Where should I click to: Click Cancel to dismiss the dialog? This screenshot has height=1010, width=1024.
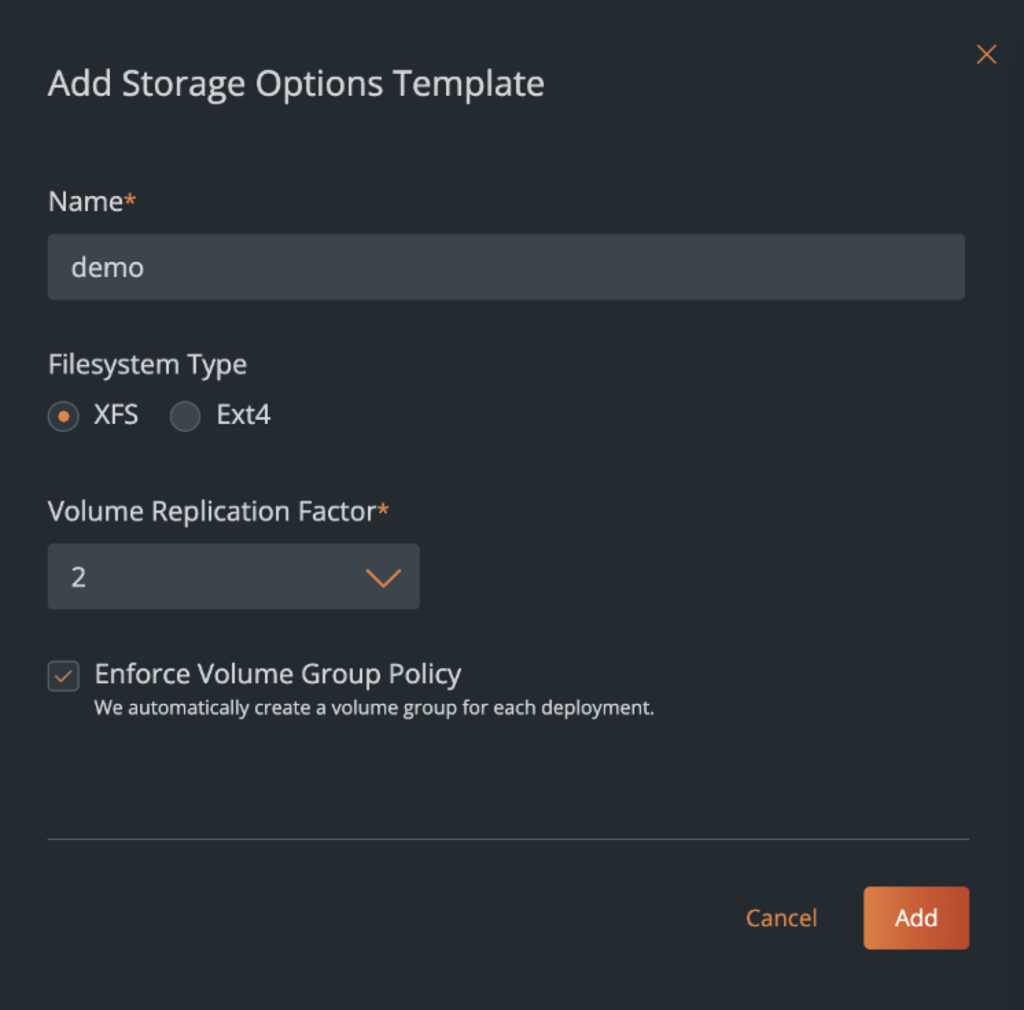781,918
